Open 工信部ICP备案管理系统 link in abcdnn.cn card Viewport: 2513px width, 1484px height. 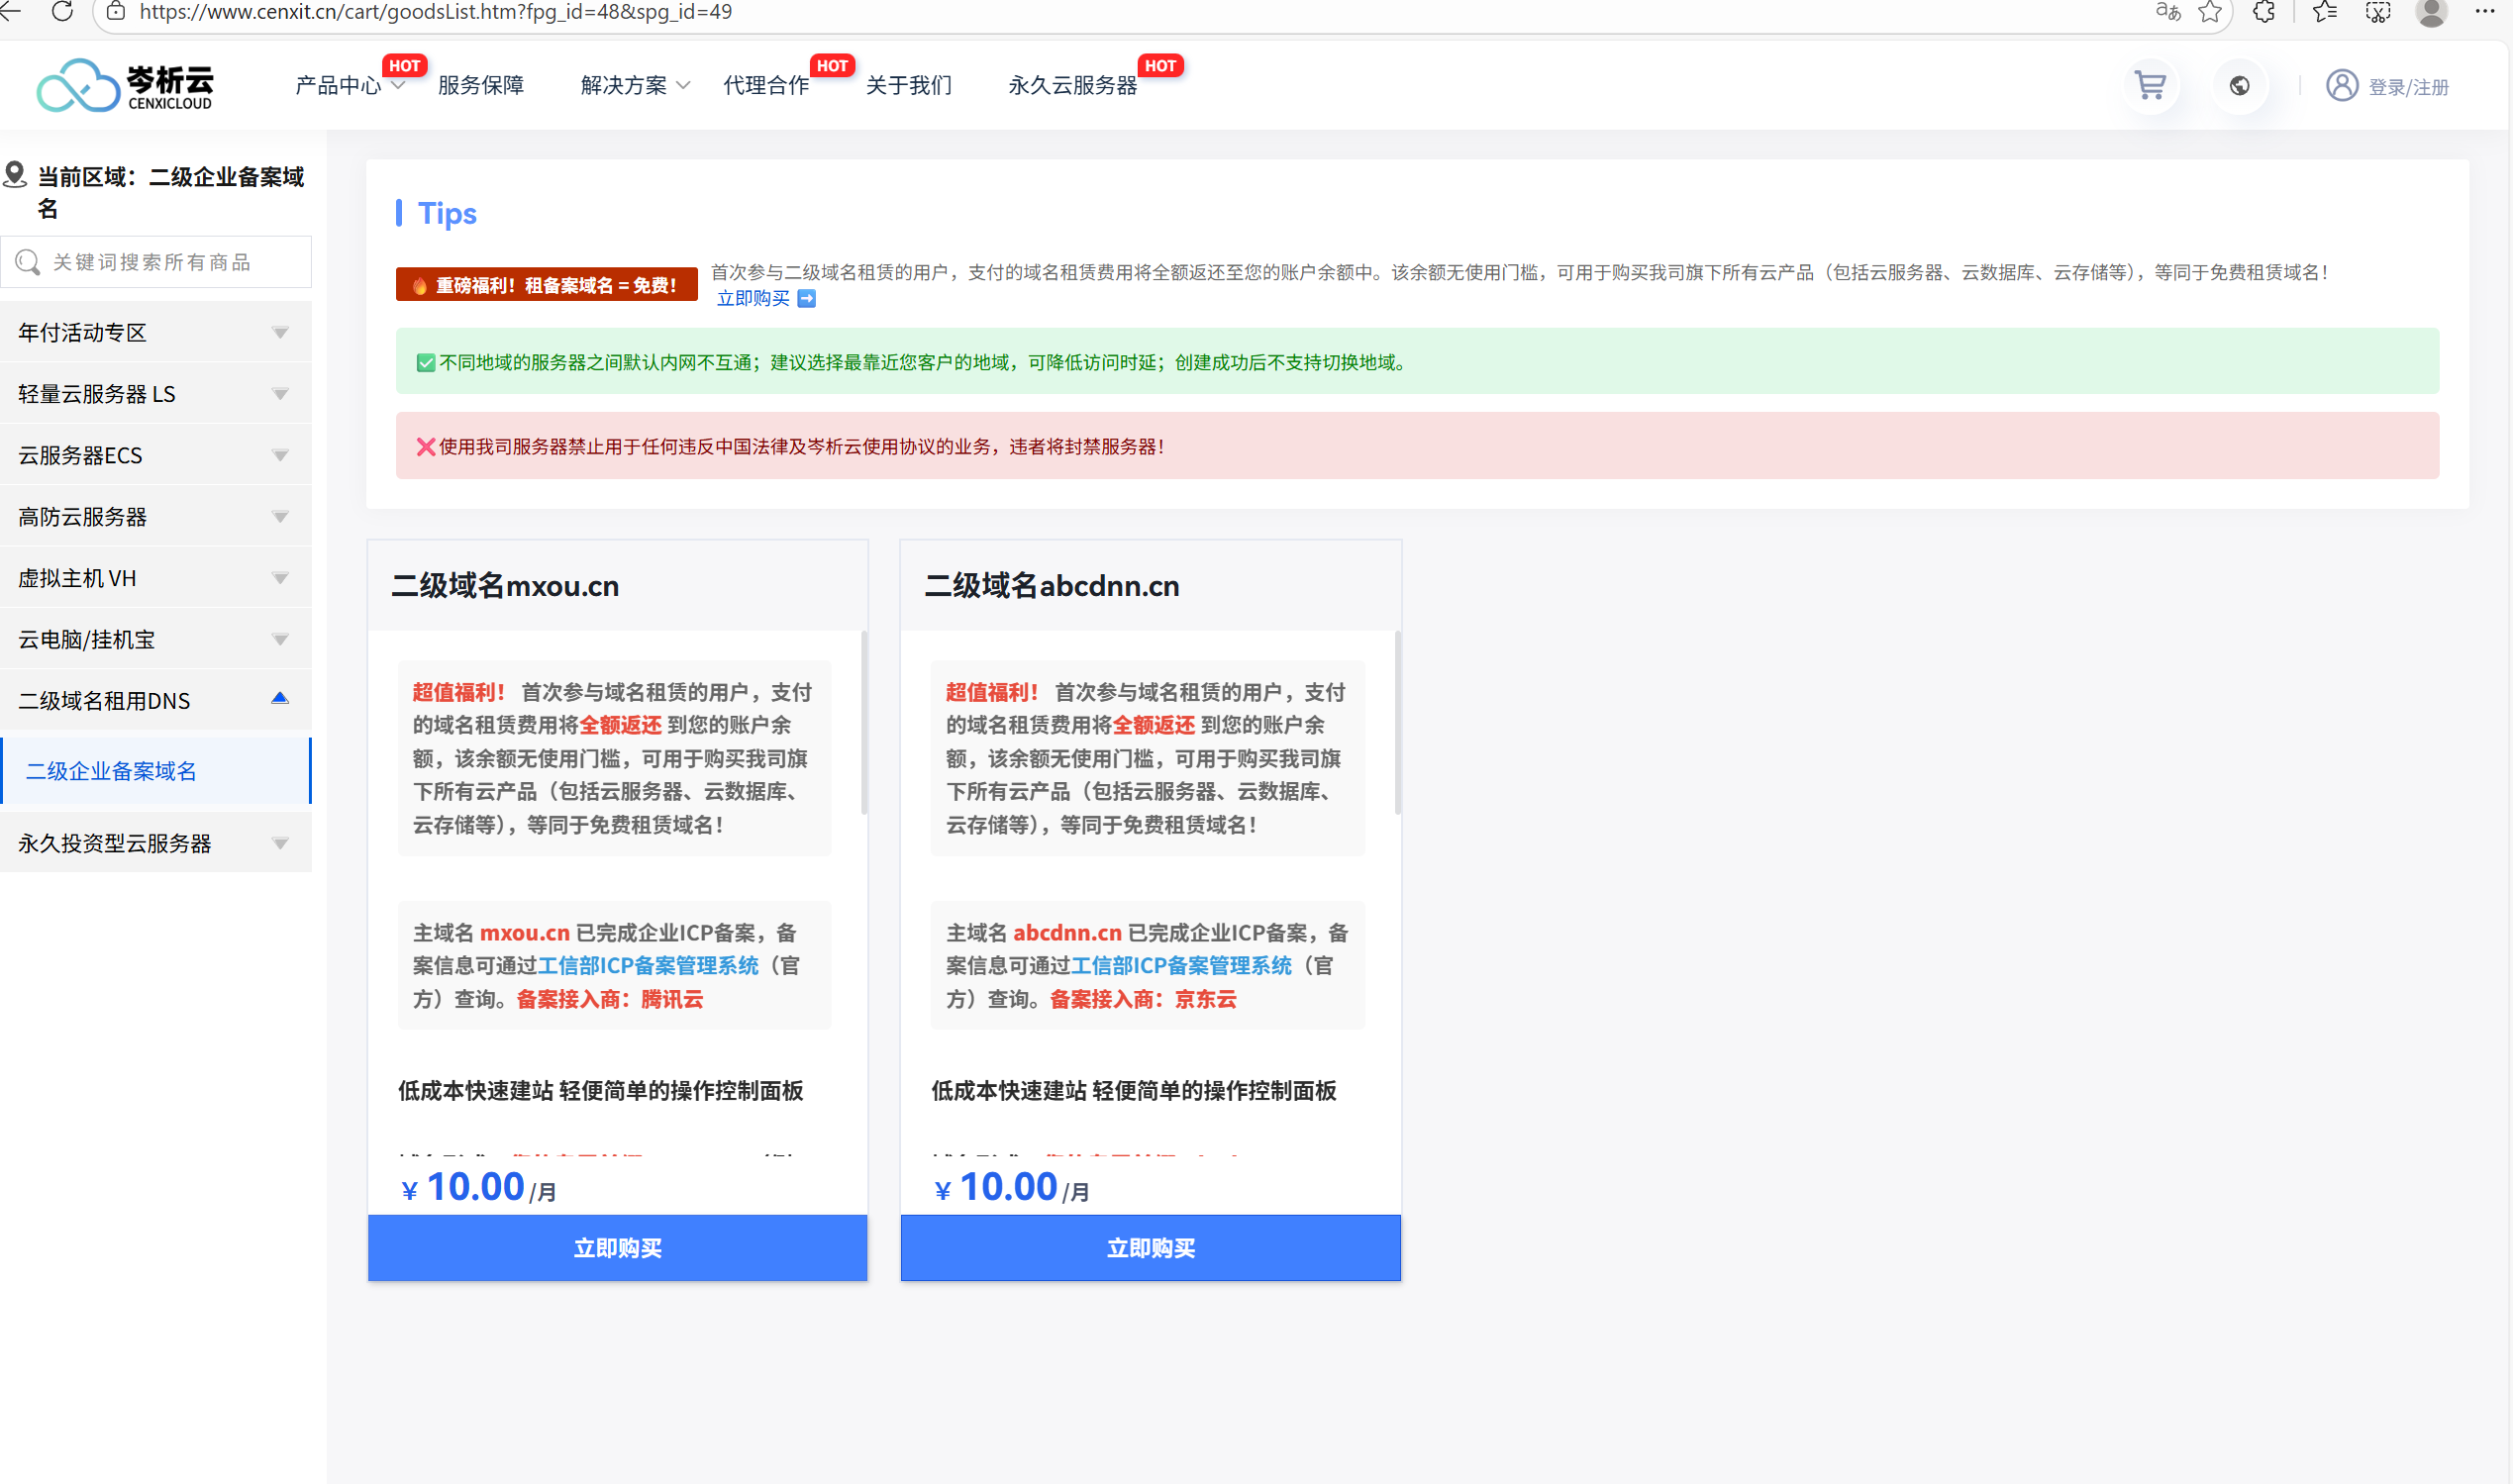click(x=1181, y=966)
